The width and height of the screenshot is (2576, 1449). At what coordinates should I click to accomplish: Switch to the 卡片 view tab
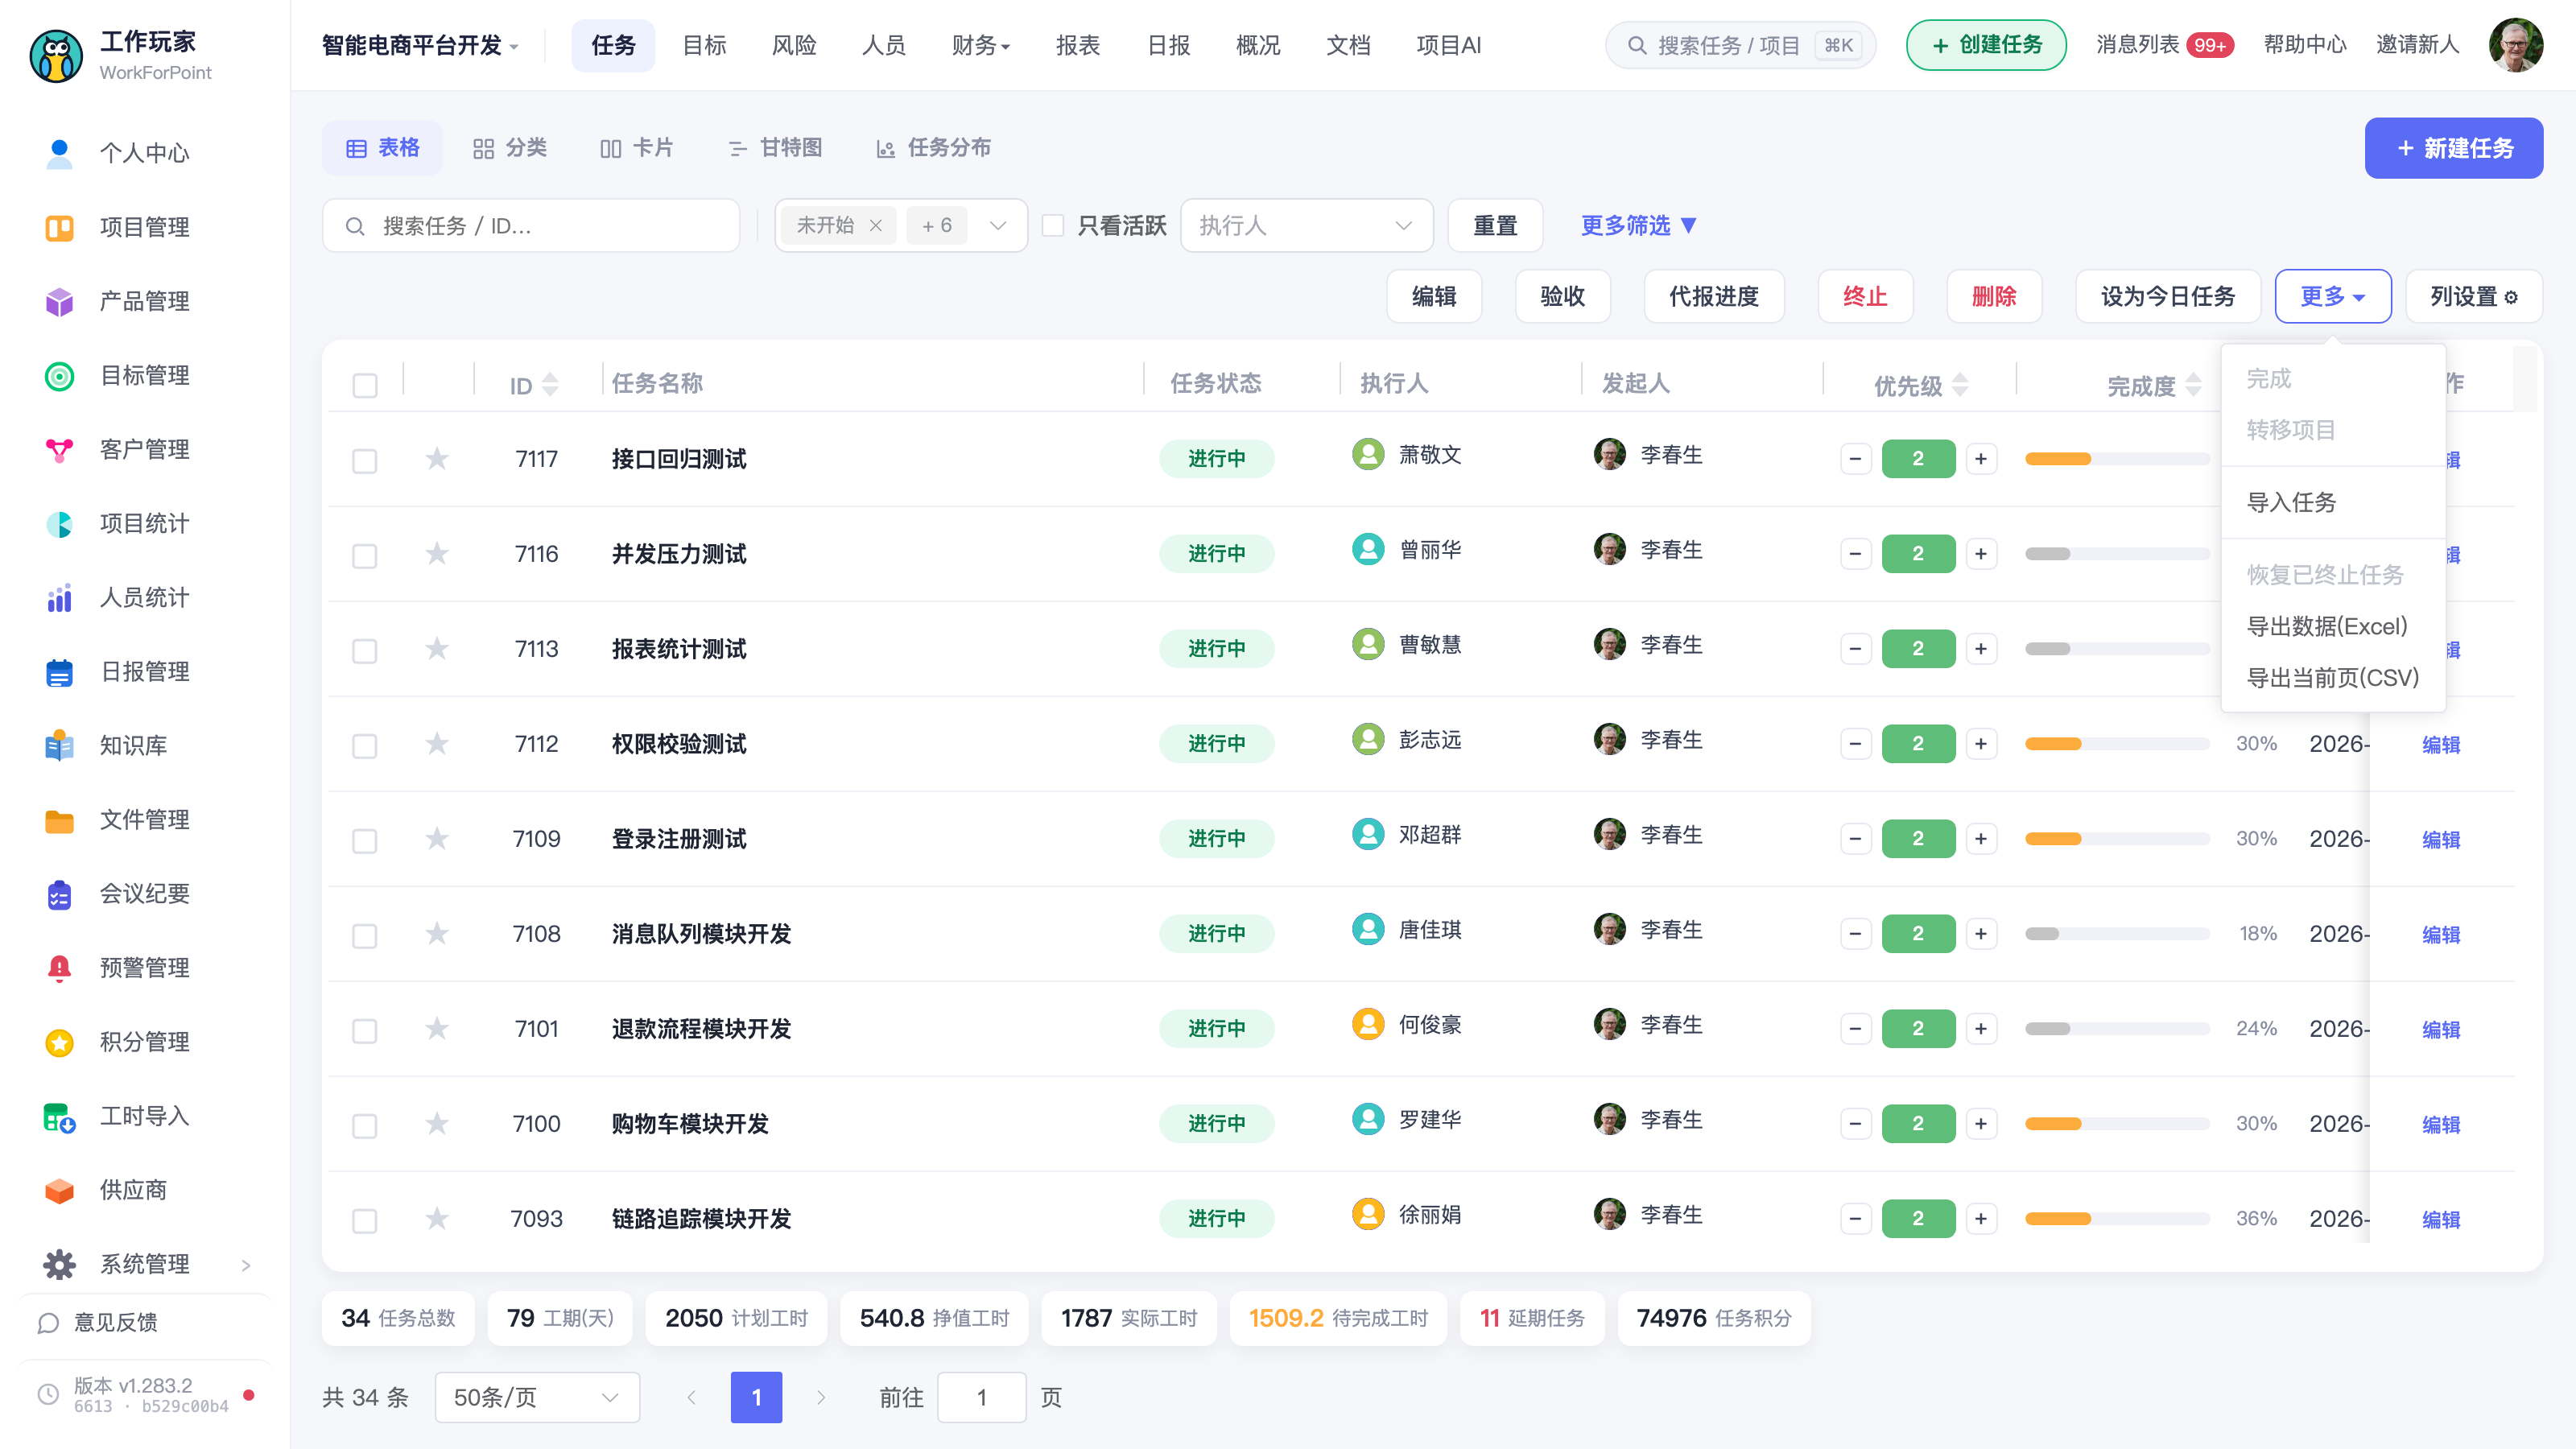click(636, 148)
